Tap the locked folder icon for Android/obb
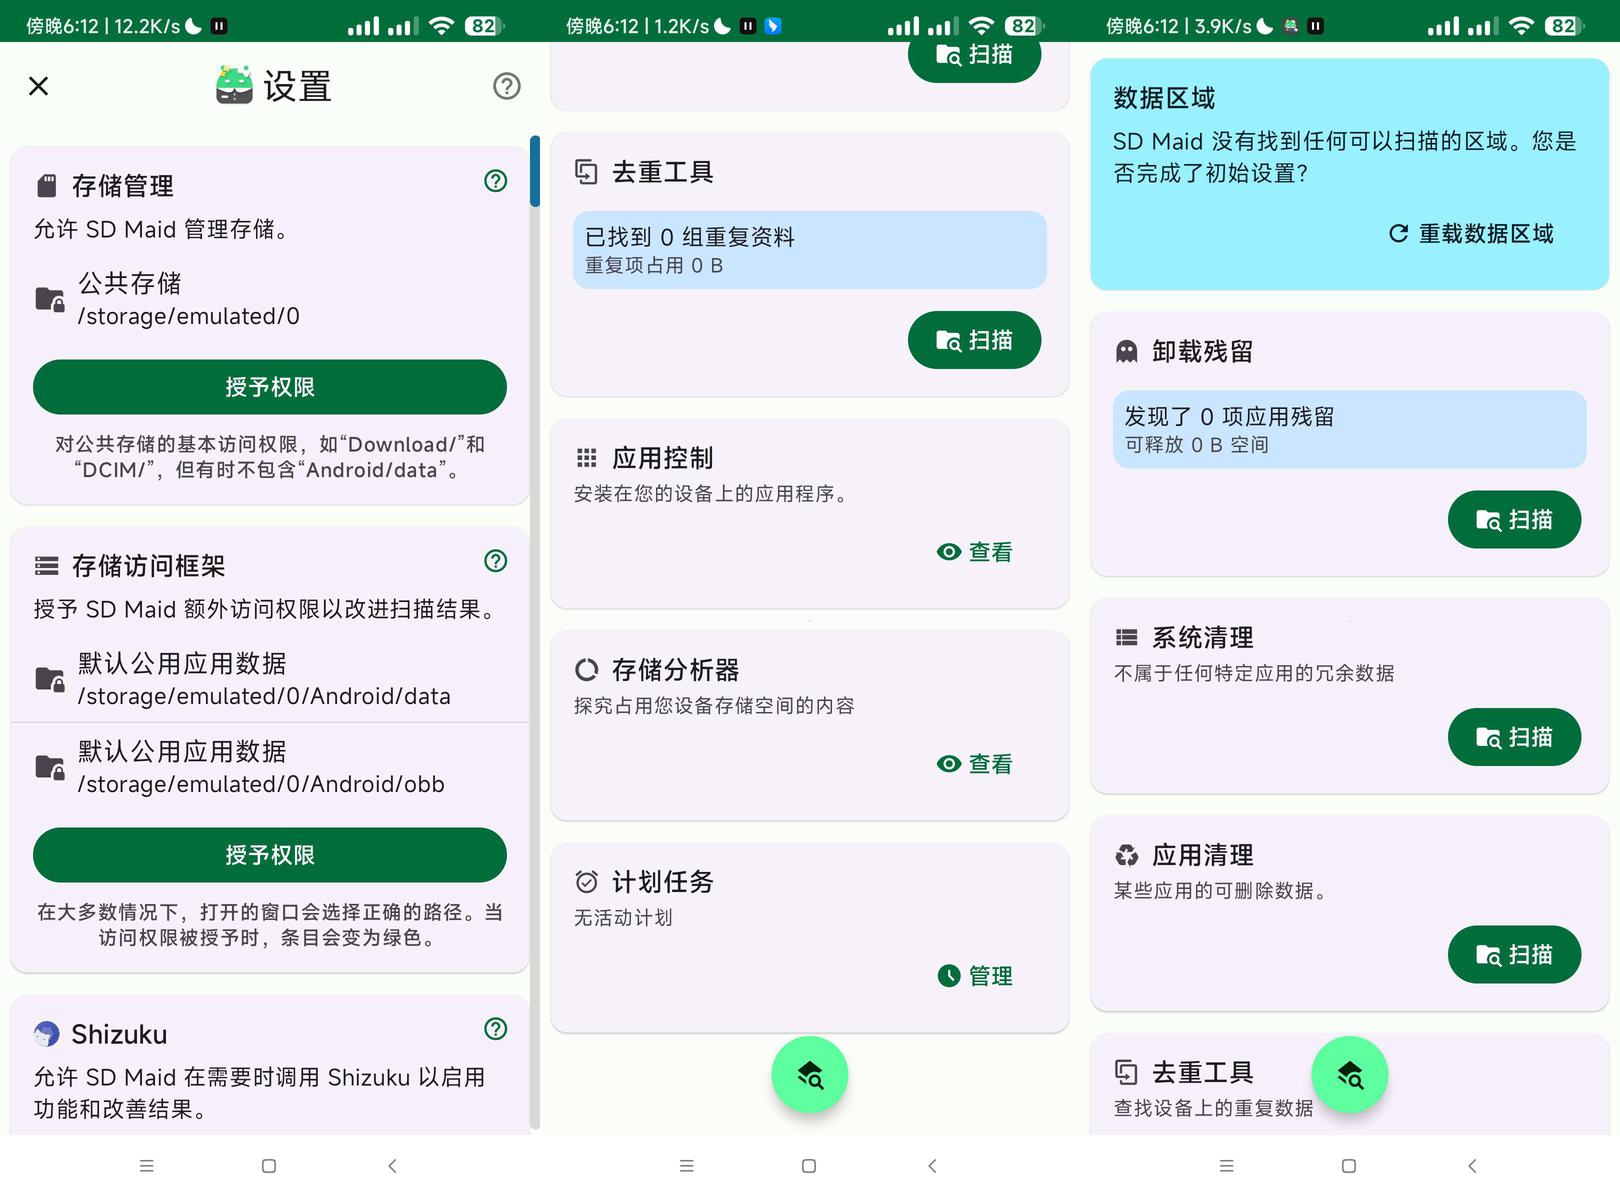Image resolution: width=1620 pixels, height=1200 pixels. [50, 767]
